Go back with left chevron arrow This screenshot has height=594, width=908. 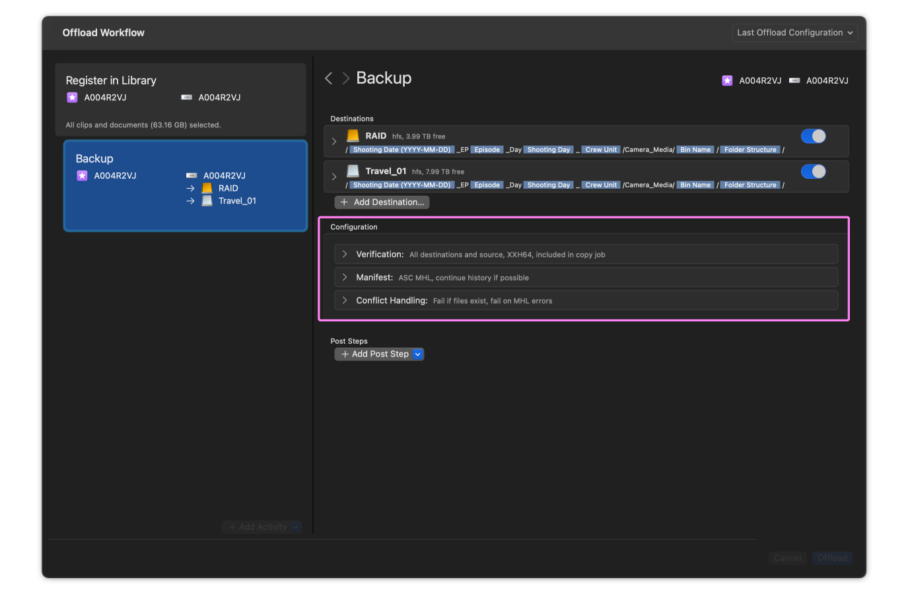pyautogui.click(x=328, y=78)
